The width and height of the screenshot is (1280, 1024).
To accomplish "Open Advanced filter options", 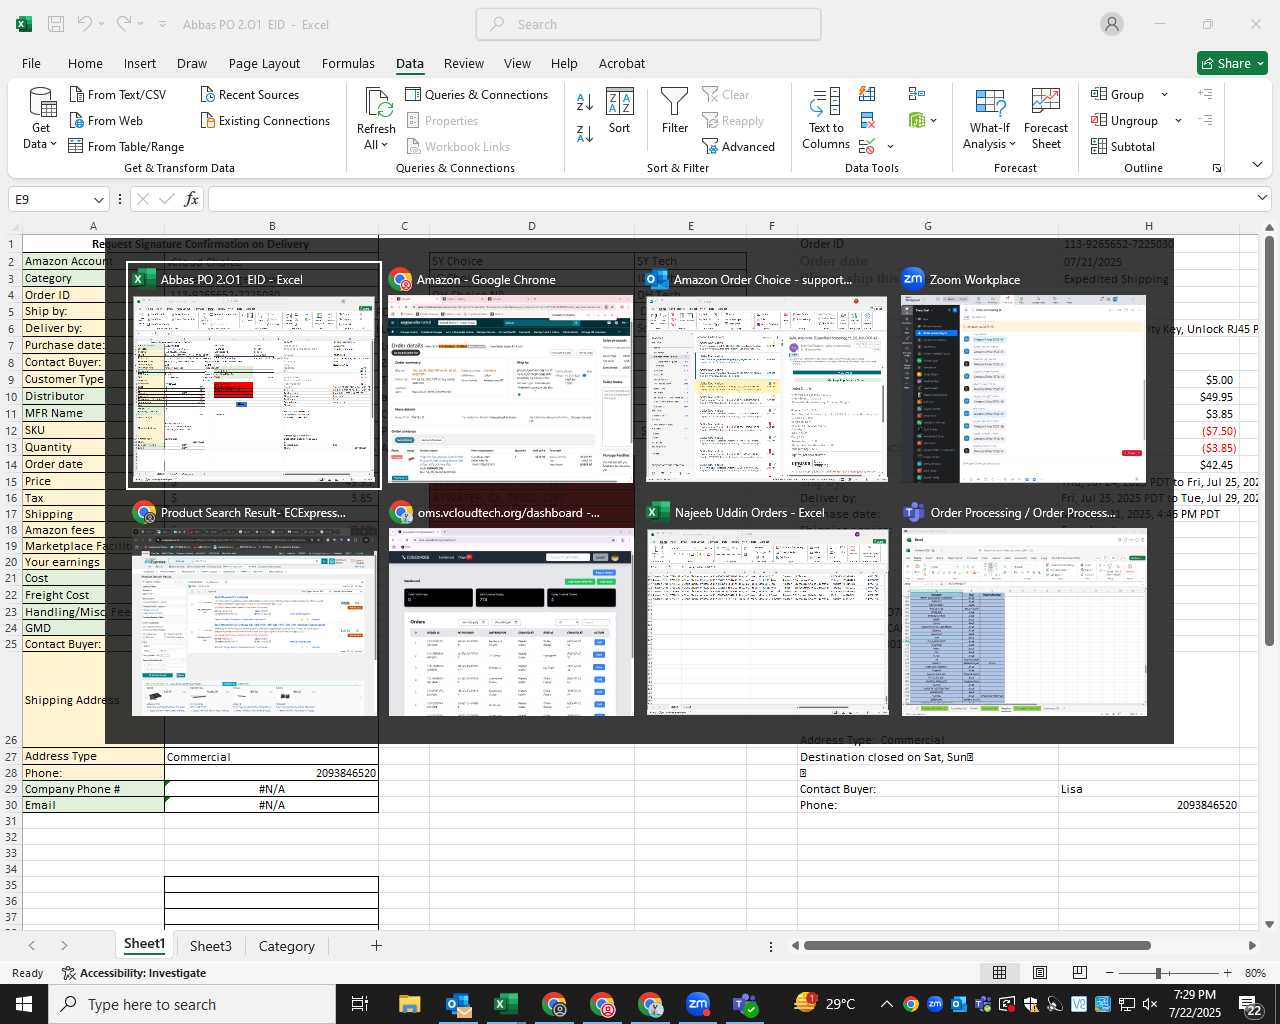I will (x=738, y=146).
